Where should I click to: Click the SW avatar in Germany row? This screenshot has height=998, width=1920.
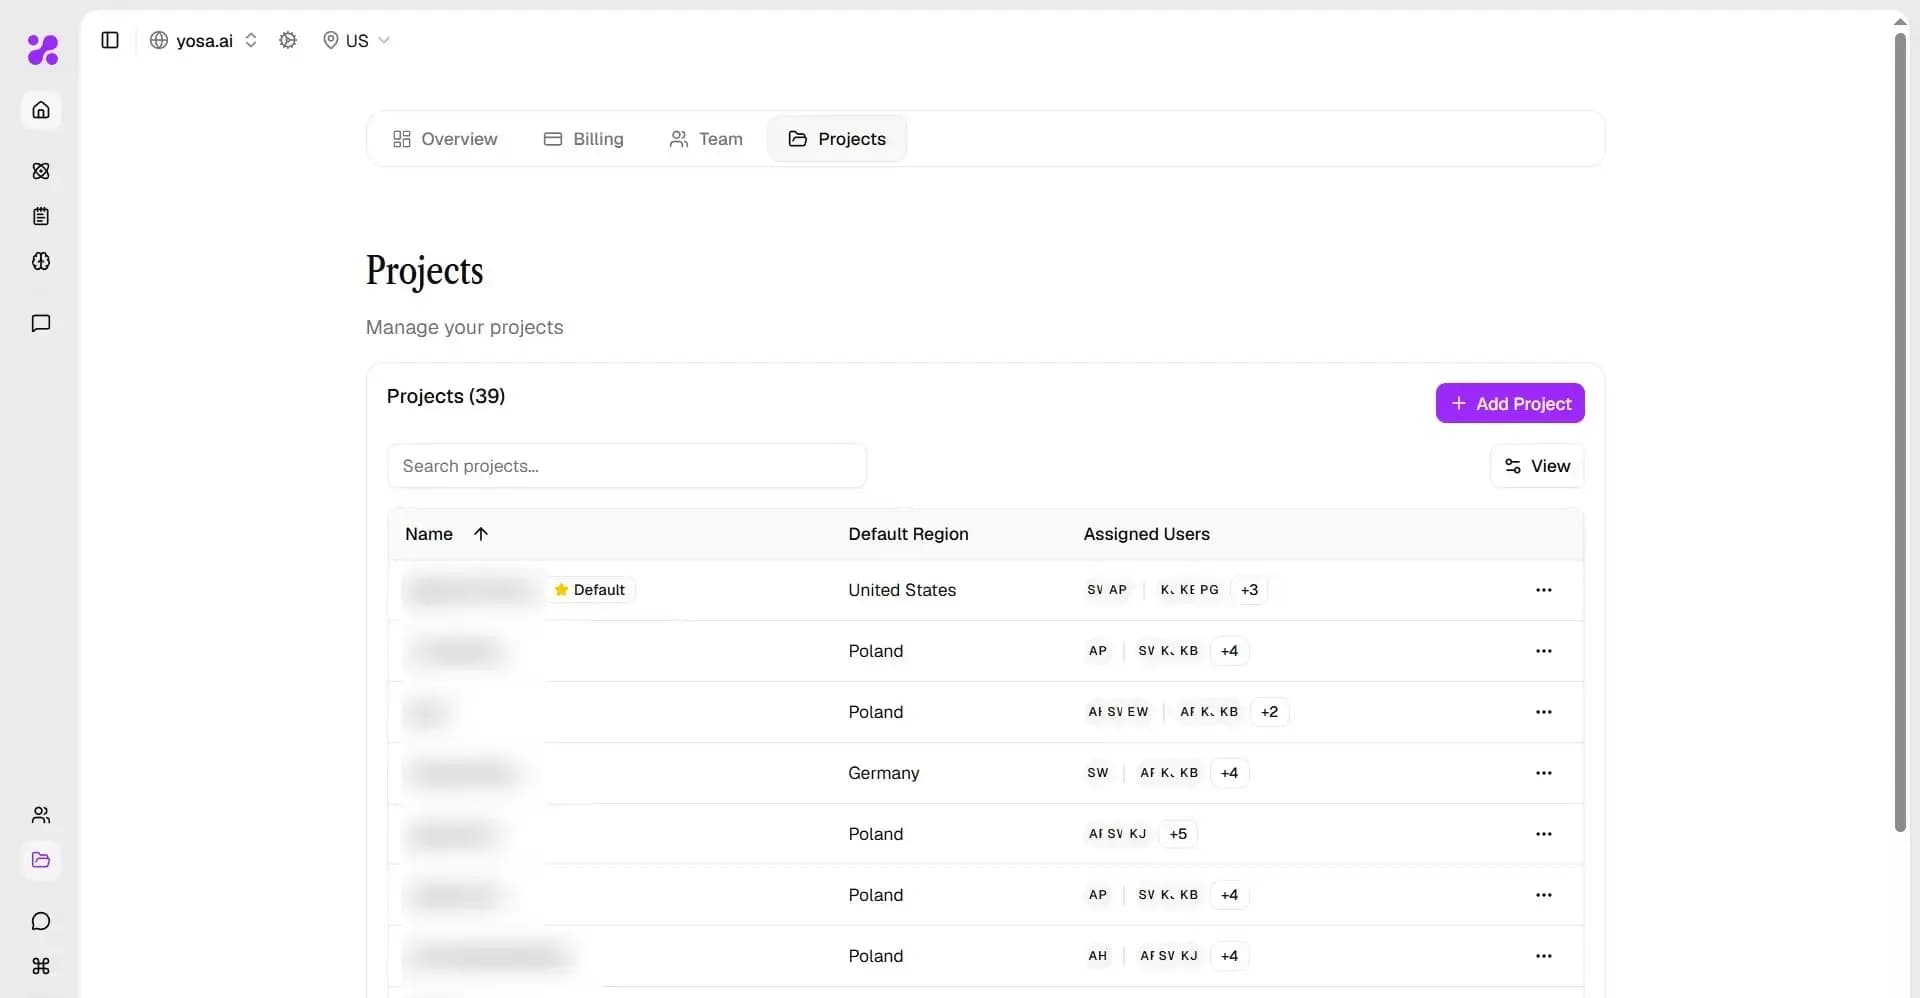pyautogui.click(x=1098, y=773)
